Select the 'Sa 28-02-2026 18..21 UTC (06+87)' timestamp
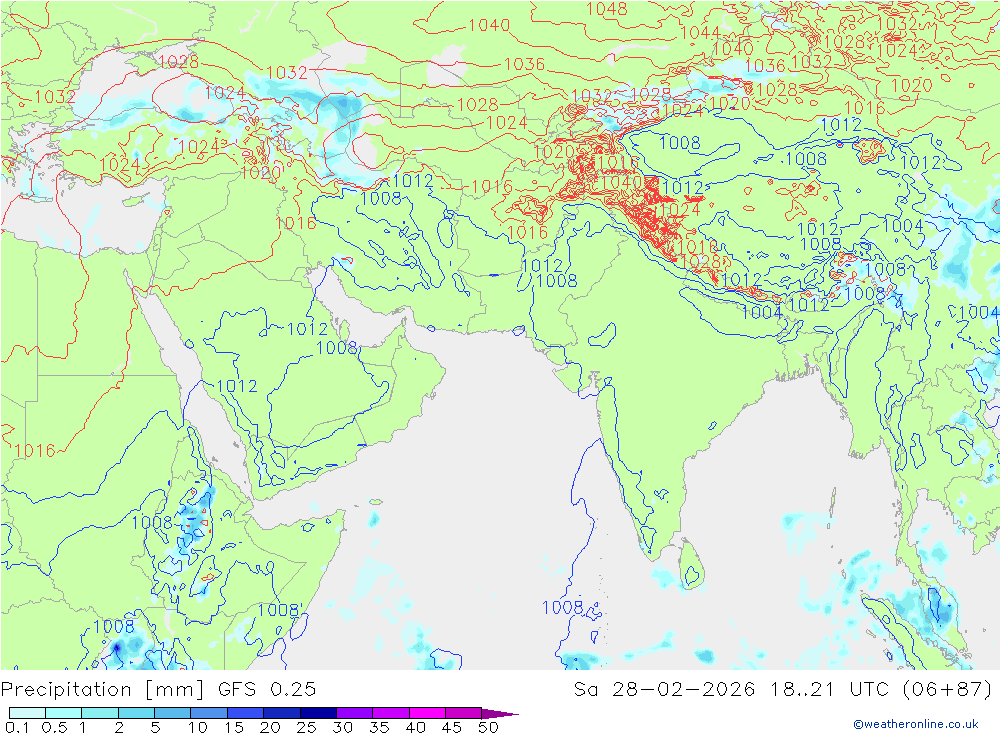1000x733 pixels. pyautogui.click(x=783, y=690)
